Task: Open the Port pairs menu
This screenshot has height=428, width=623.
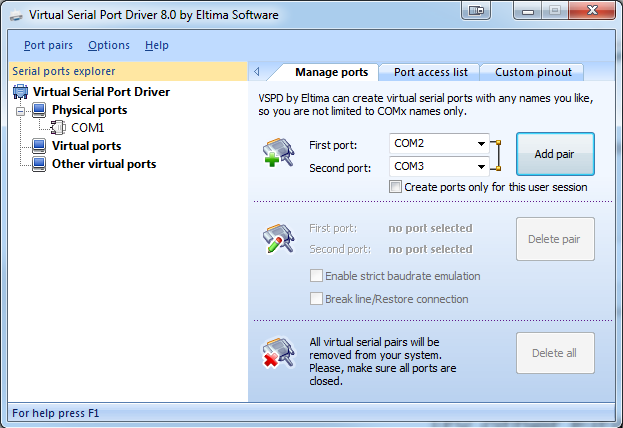Action: click(48, 45)
